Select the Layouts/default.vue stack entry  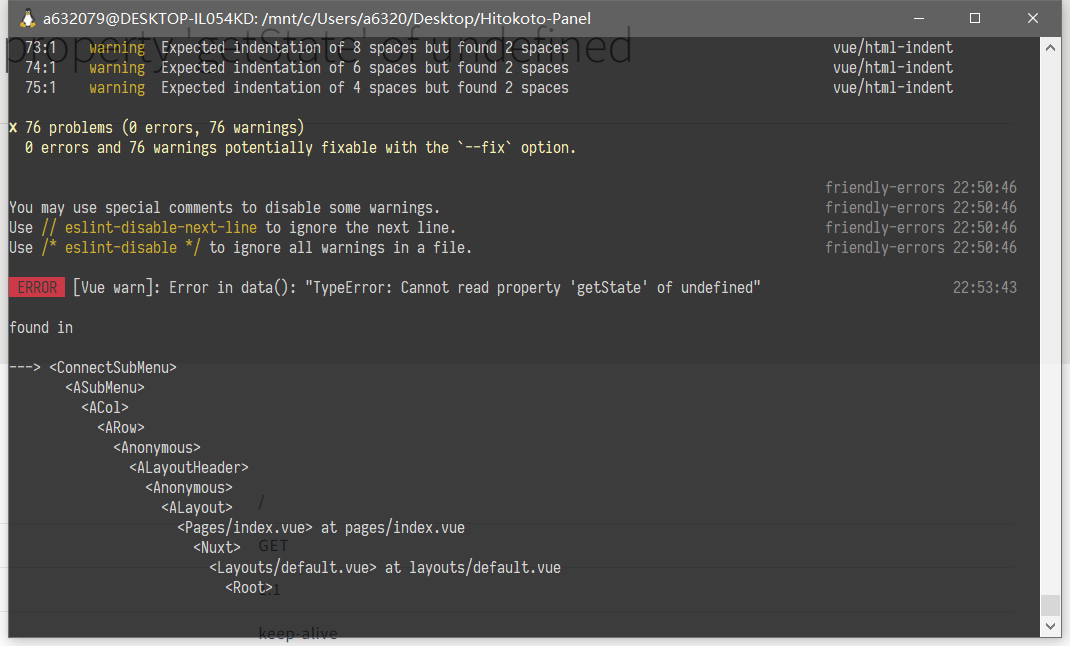pos(290,567)
